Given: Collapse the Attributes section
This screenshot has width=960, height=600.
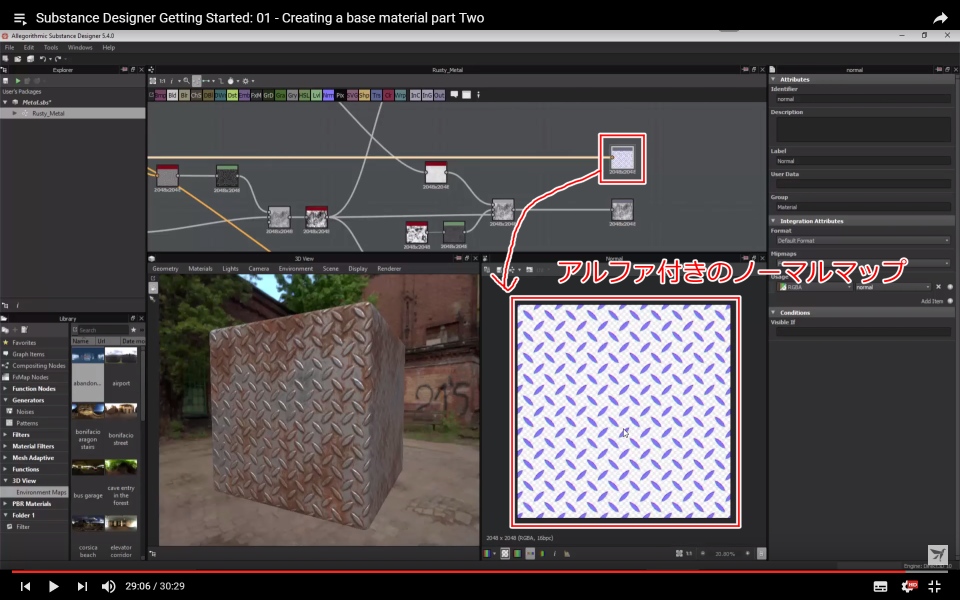Looking at the screenshot, I should (773, 79).
